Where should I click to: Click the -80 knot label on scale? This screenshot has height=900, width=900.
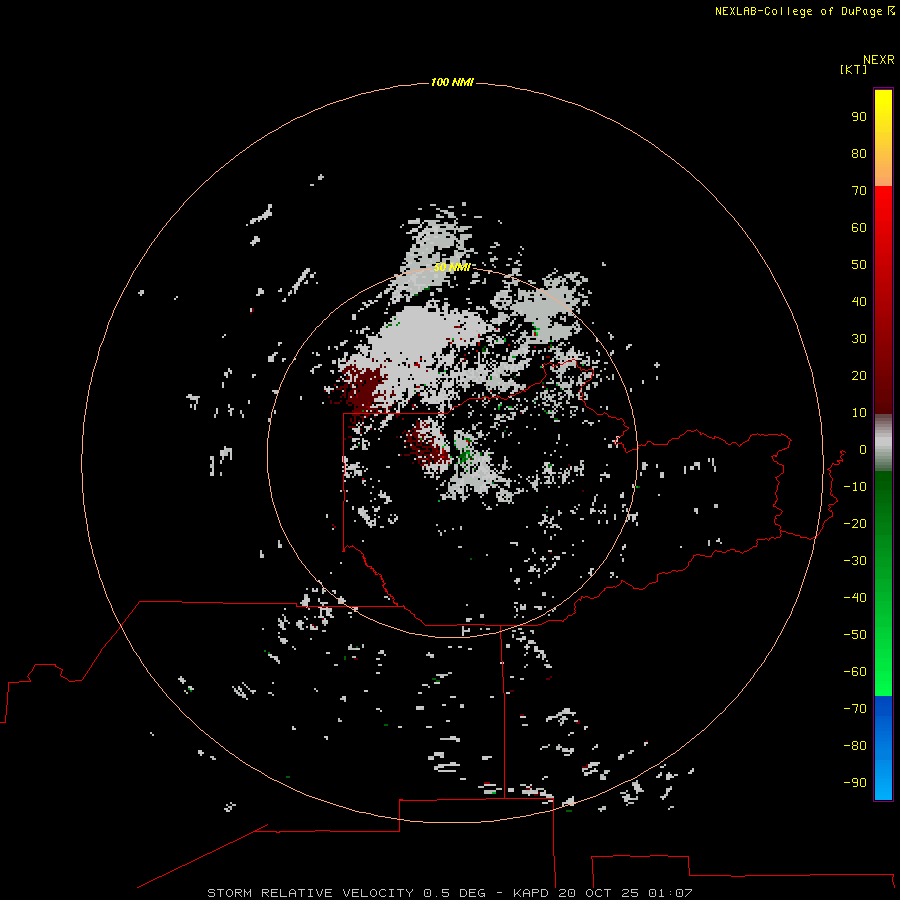point(855,746)
